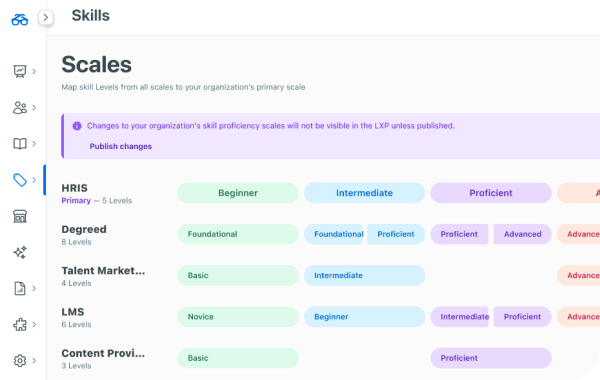The width and height of the screenshot is (600, 380).
Task: Expand the report document section chevron
Action: [34, 288]
